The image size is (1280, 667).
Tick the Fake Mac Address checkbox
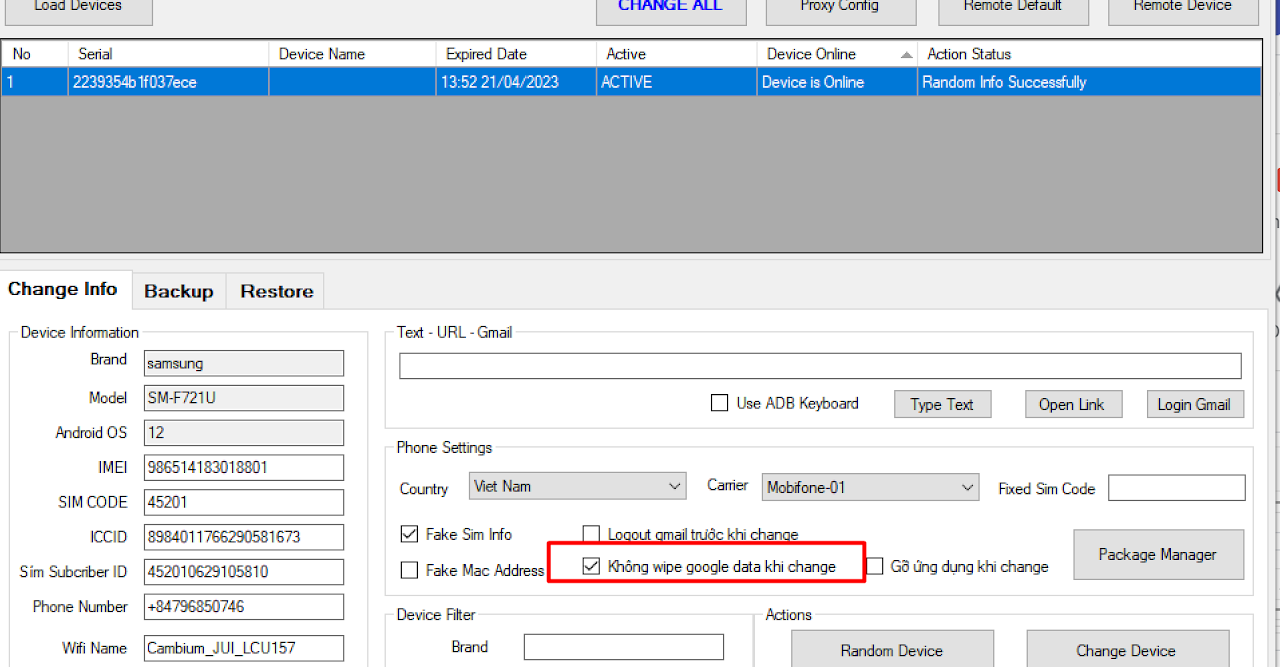point(409,570)
